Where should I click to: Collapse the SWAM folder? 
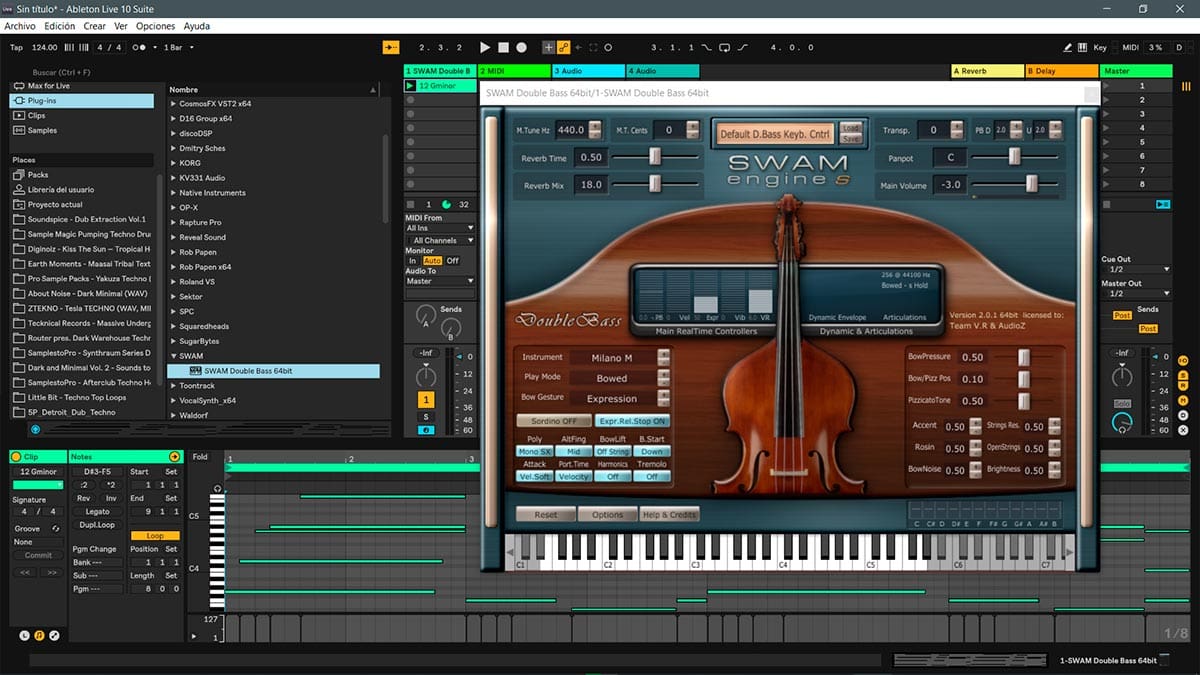click(174, 356)
